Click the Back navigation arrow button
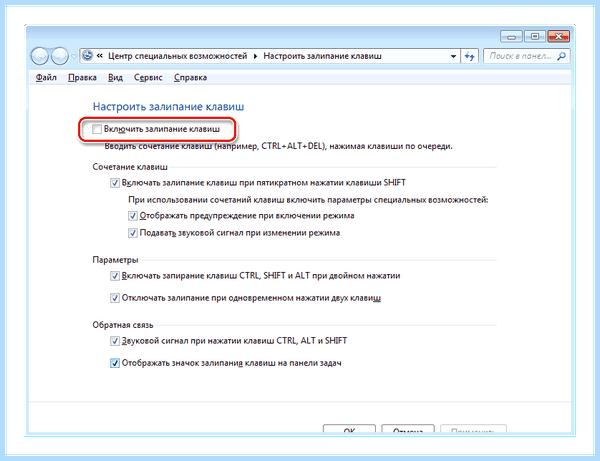 click(x=39, y=56)
